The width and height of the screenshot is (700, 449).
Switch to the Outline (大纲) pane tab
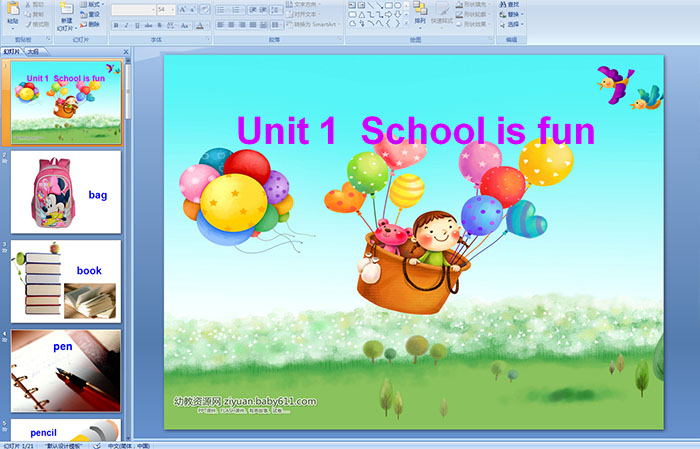coord(33,52)
